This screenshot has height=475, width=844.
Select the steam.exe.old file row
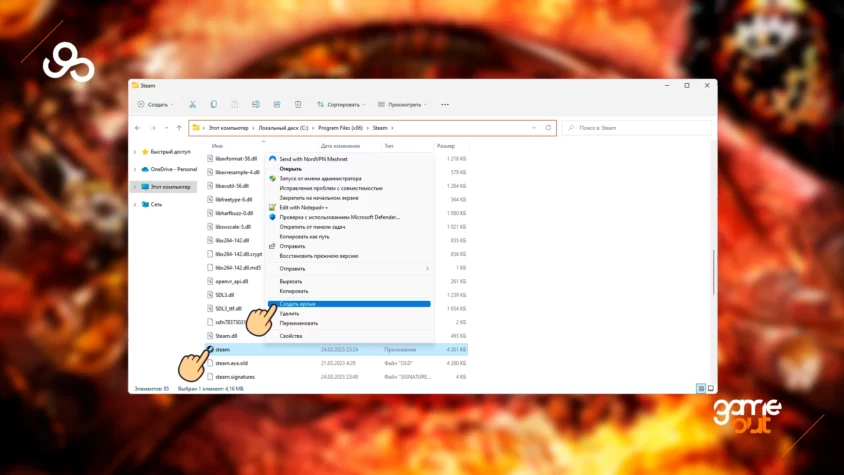click(x=336, y=363)
